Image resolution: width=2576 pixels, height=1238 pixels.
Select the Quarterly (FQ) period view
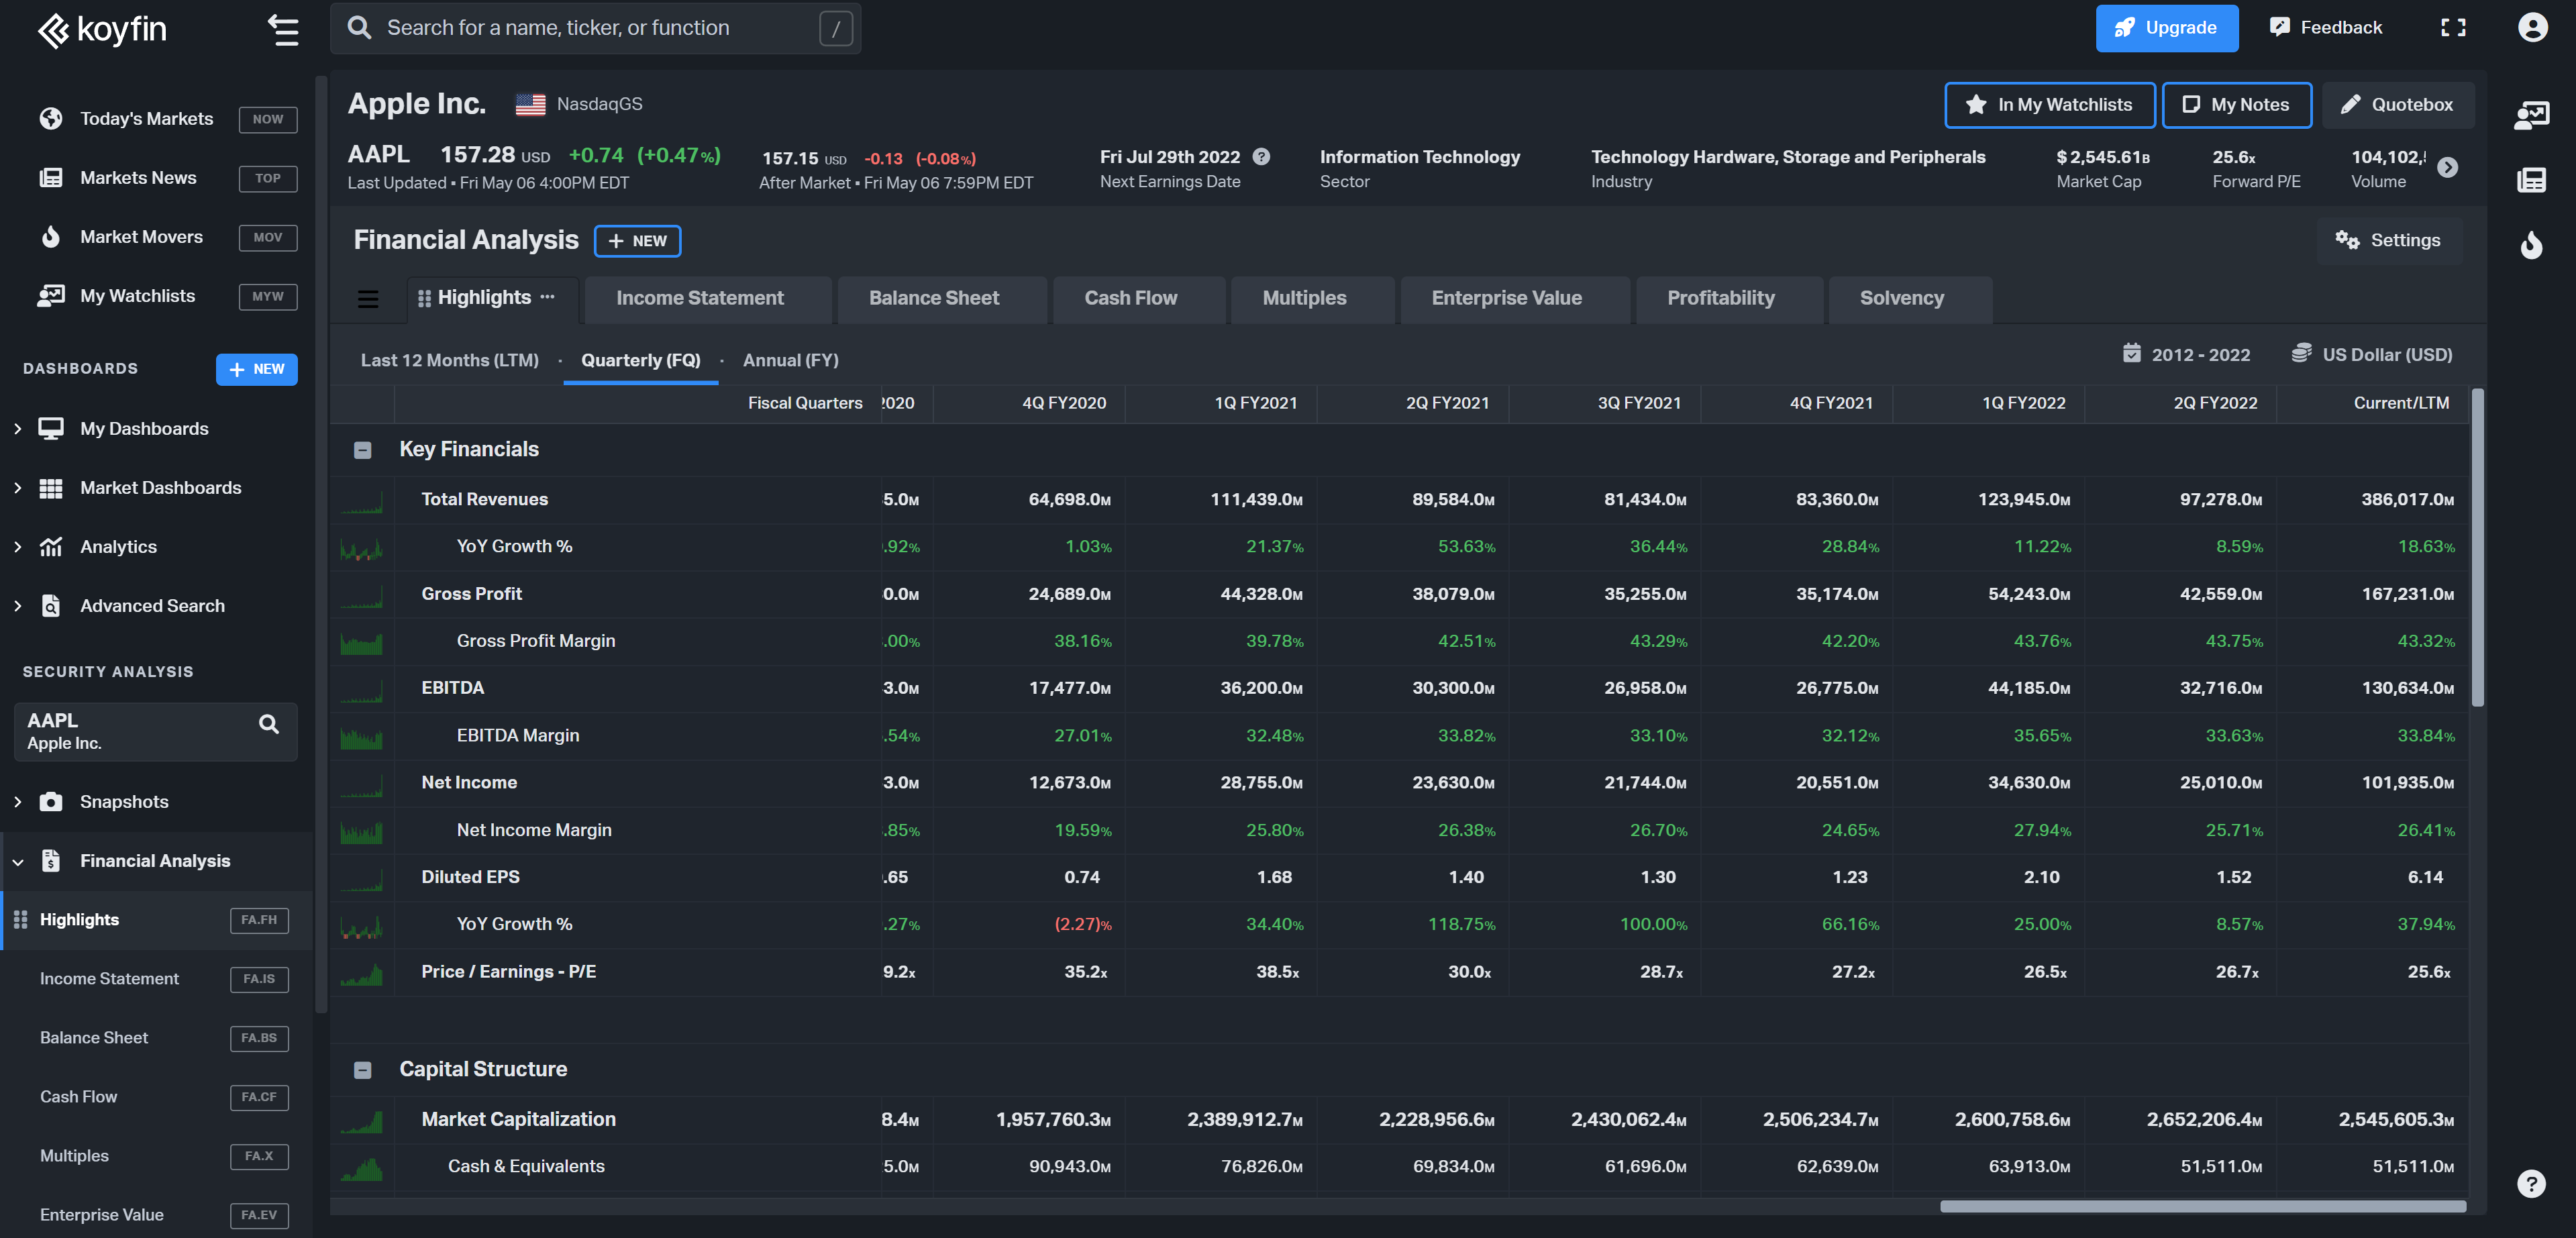pos(641,360)
